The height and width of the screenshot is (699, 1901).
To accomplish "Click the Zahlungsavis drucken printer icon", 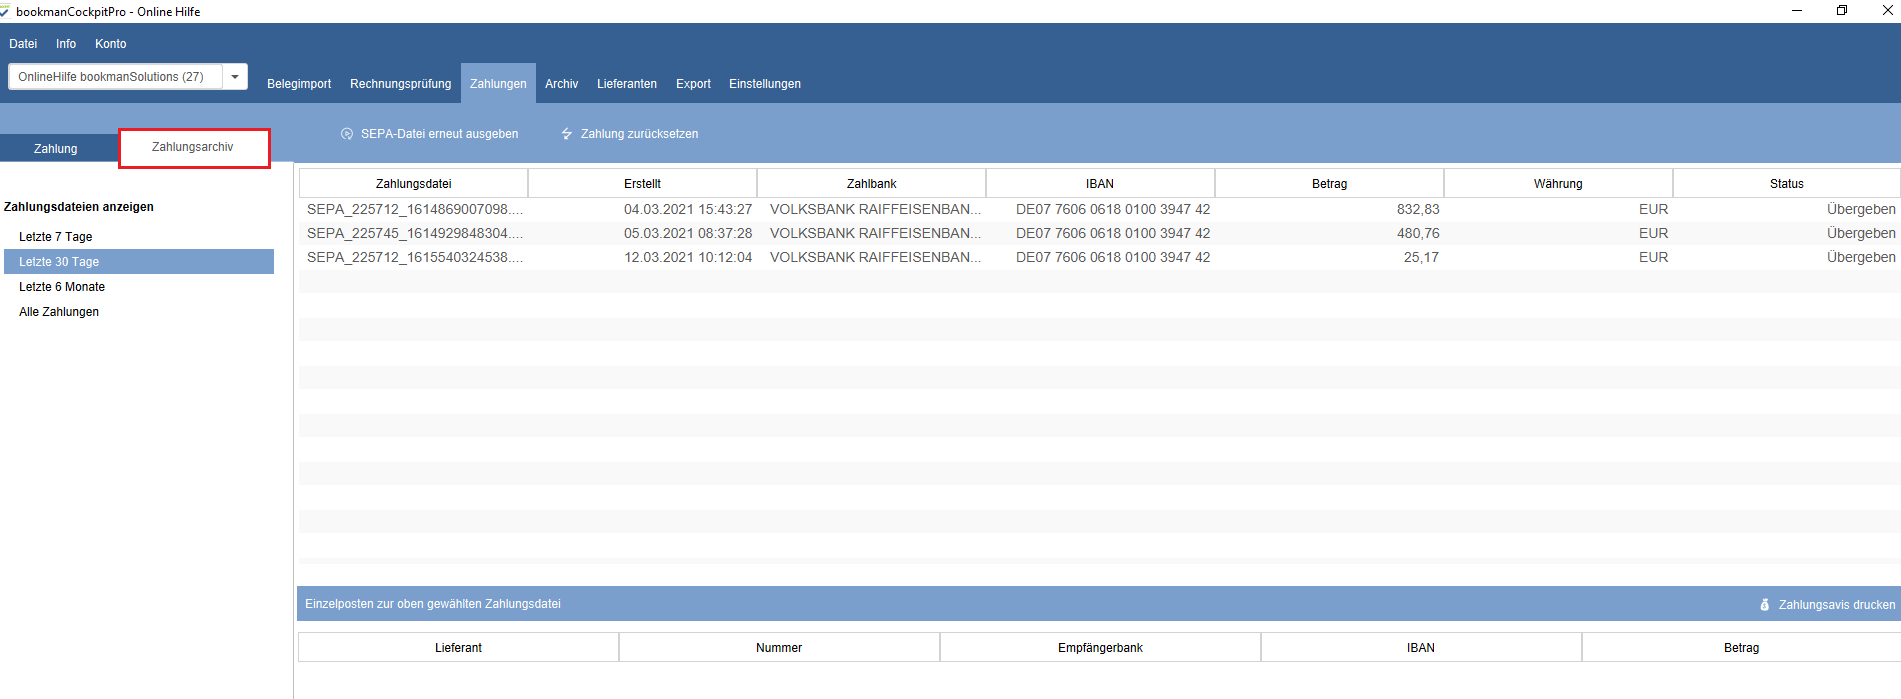I will click(1765, 605).
